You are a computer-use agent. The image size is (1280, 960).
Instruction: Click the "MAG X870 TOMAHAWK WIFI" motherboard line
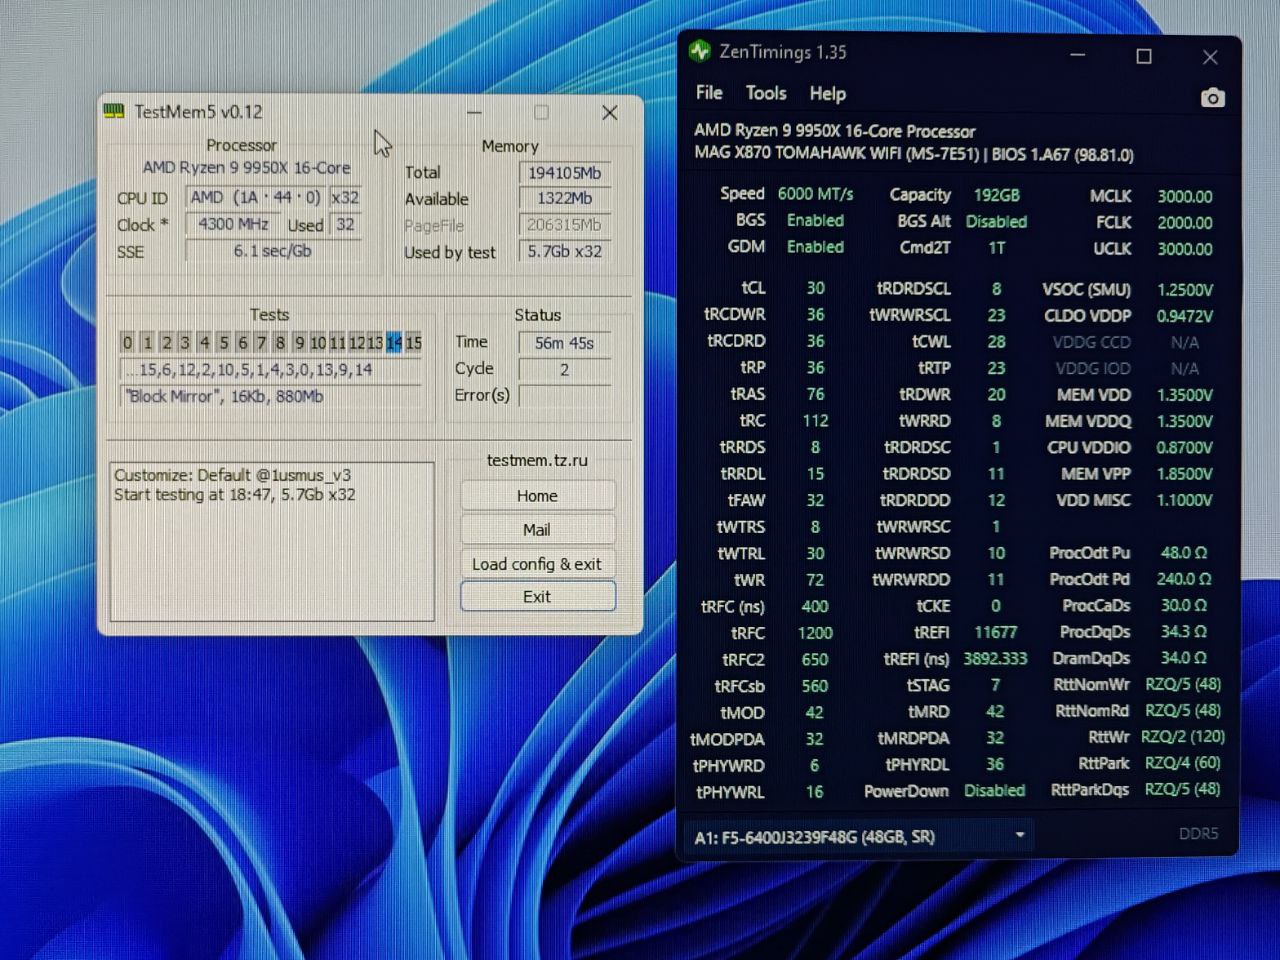914,155
